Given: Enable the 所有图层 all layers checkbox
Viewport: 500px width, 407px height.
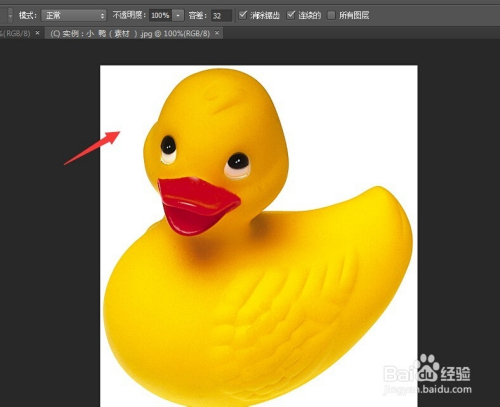Looking at the screenshot, I should point(331,15).
